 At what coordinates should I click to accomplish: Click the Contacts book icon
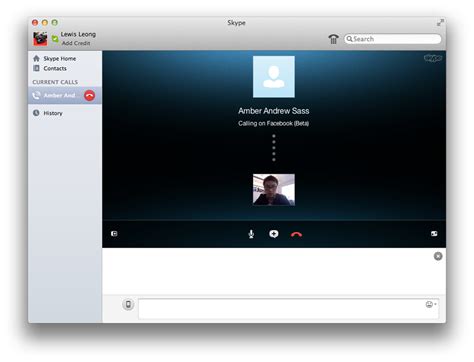click(36, 68)
